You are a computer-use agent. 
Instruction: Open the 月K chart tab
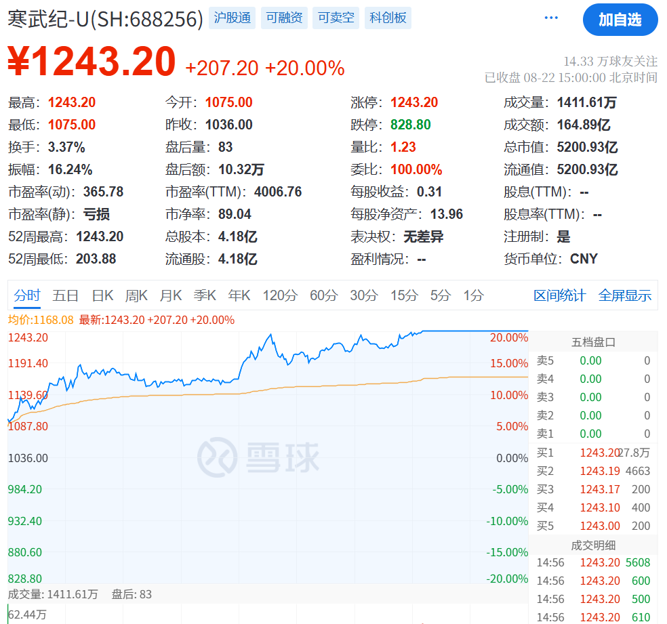coord(171,295)
